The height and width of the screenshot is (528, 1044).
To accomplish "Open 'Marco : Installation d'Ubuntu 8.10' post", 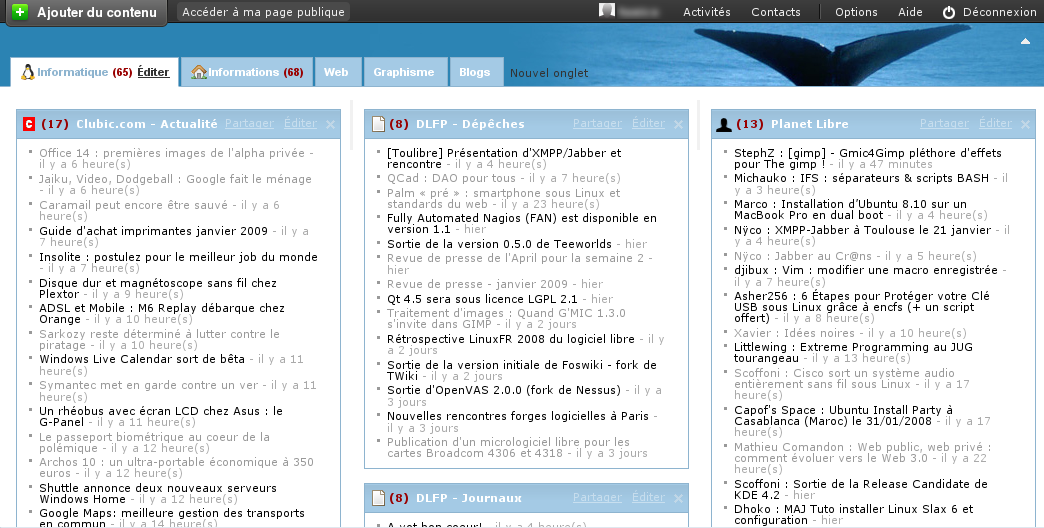I will pos(850,209).
